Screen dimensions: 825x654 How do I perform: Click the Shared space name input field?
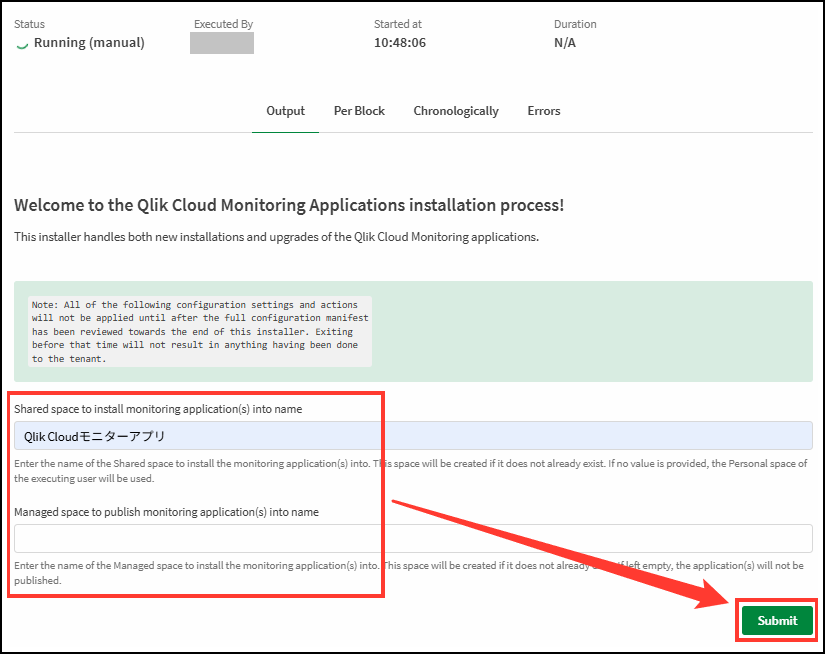tap(412, 436)
